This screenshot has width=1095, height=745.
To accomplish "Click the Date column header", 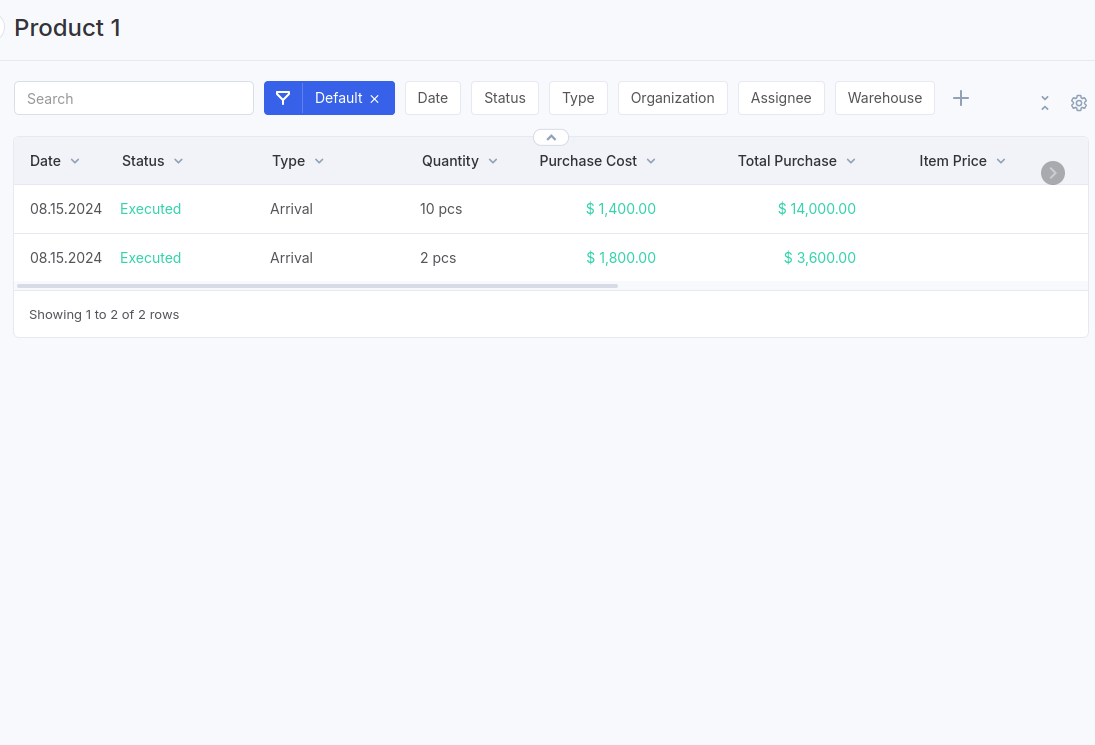I will coord(45,161).
